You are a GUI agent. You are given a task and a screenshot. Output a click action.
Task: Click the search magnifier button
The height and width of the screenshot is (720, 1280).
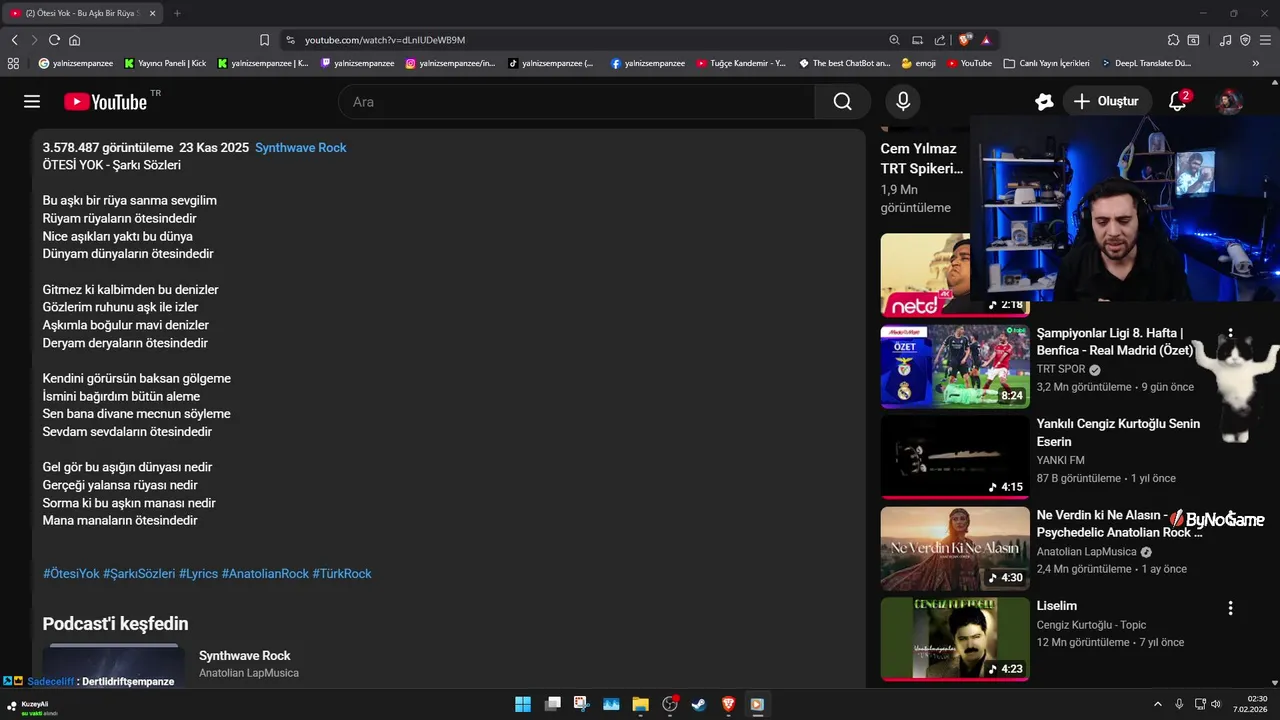[x=843, y=102]
